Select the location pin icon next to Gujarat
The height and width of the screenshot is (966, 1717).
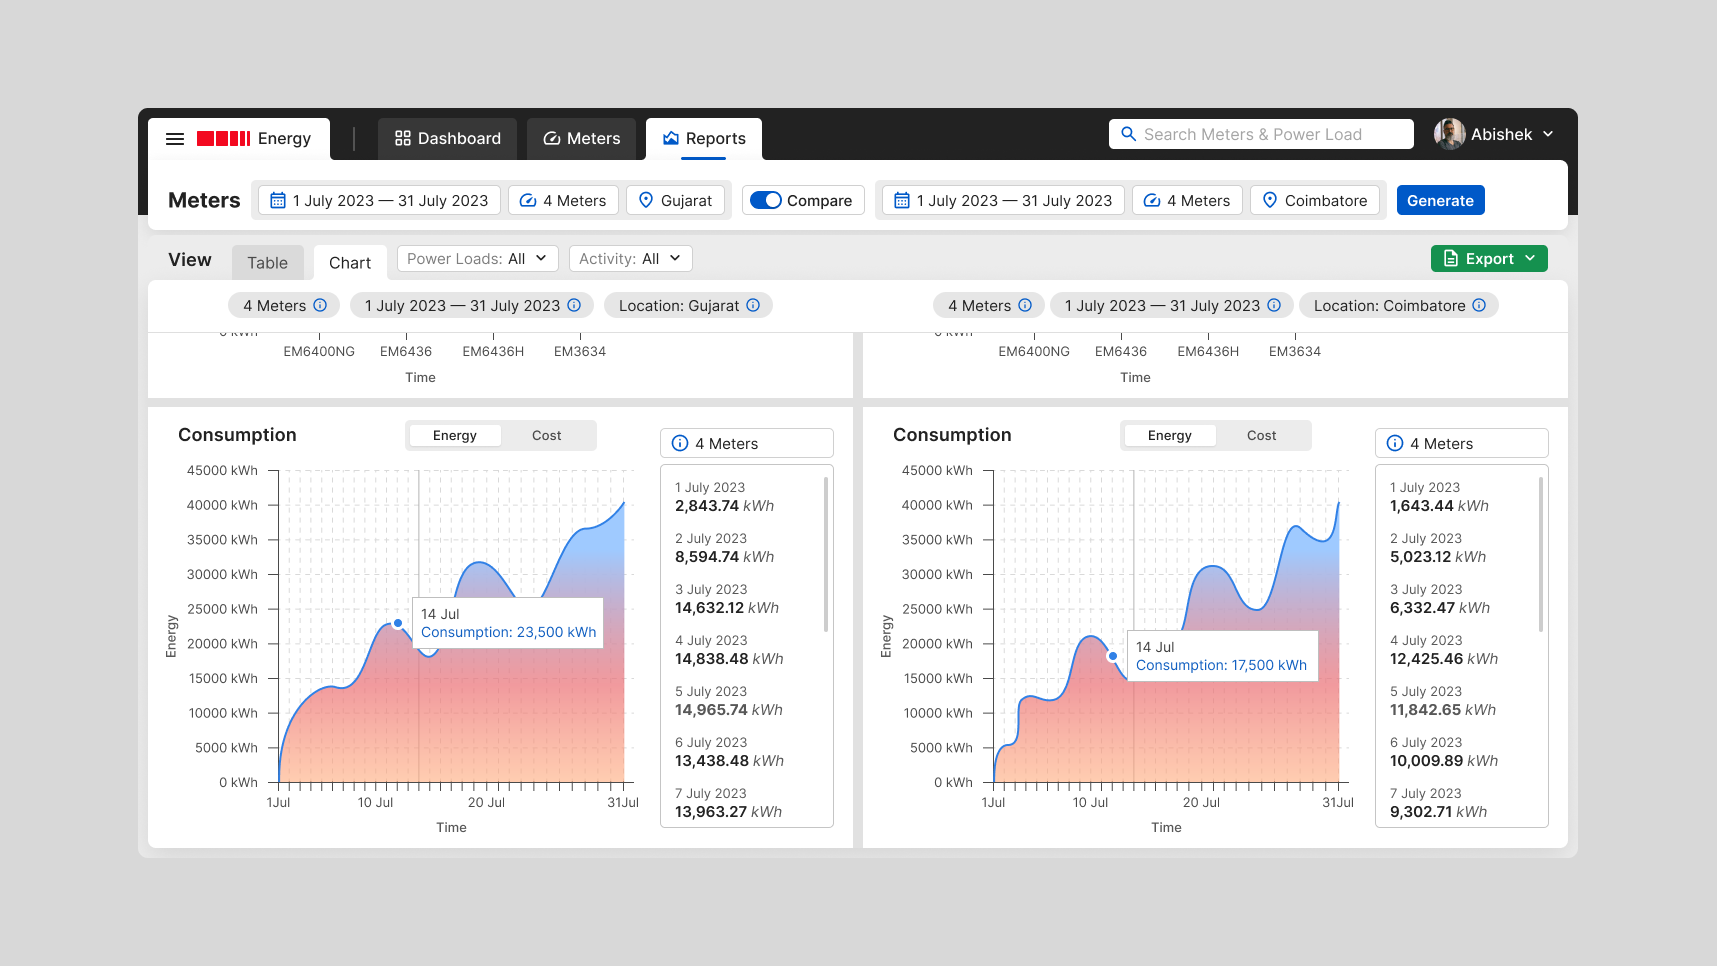pyautogui.click(x=645, y=200)
